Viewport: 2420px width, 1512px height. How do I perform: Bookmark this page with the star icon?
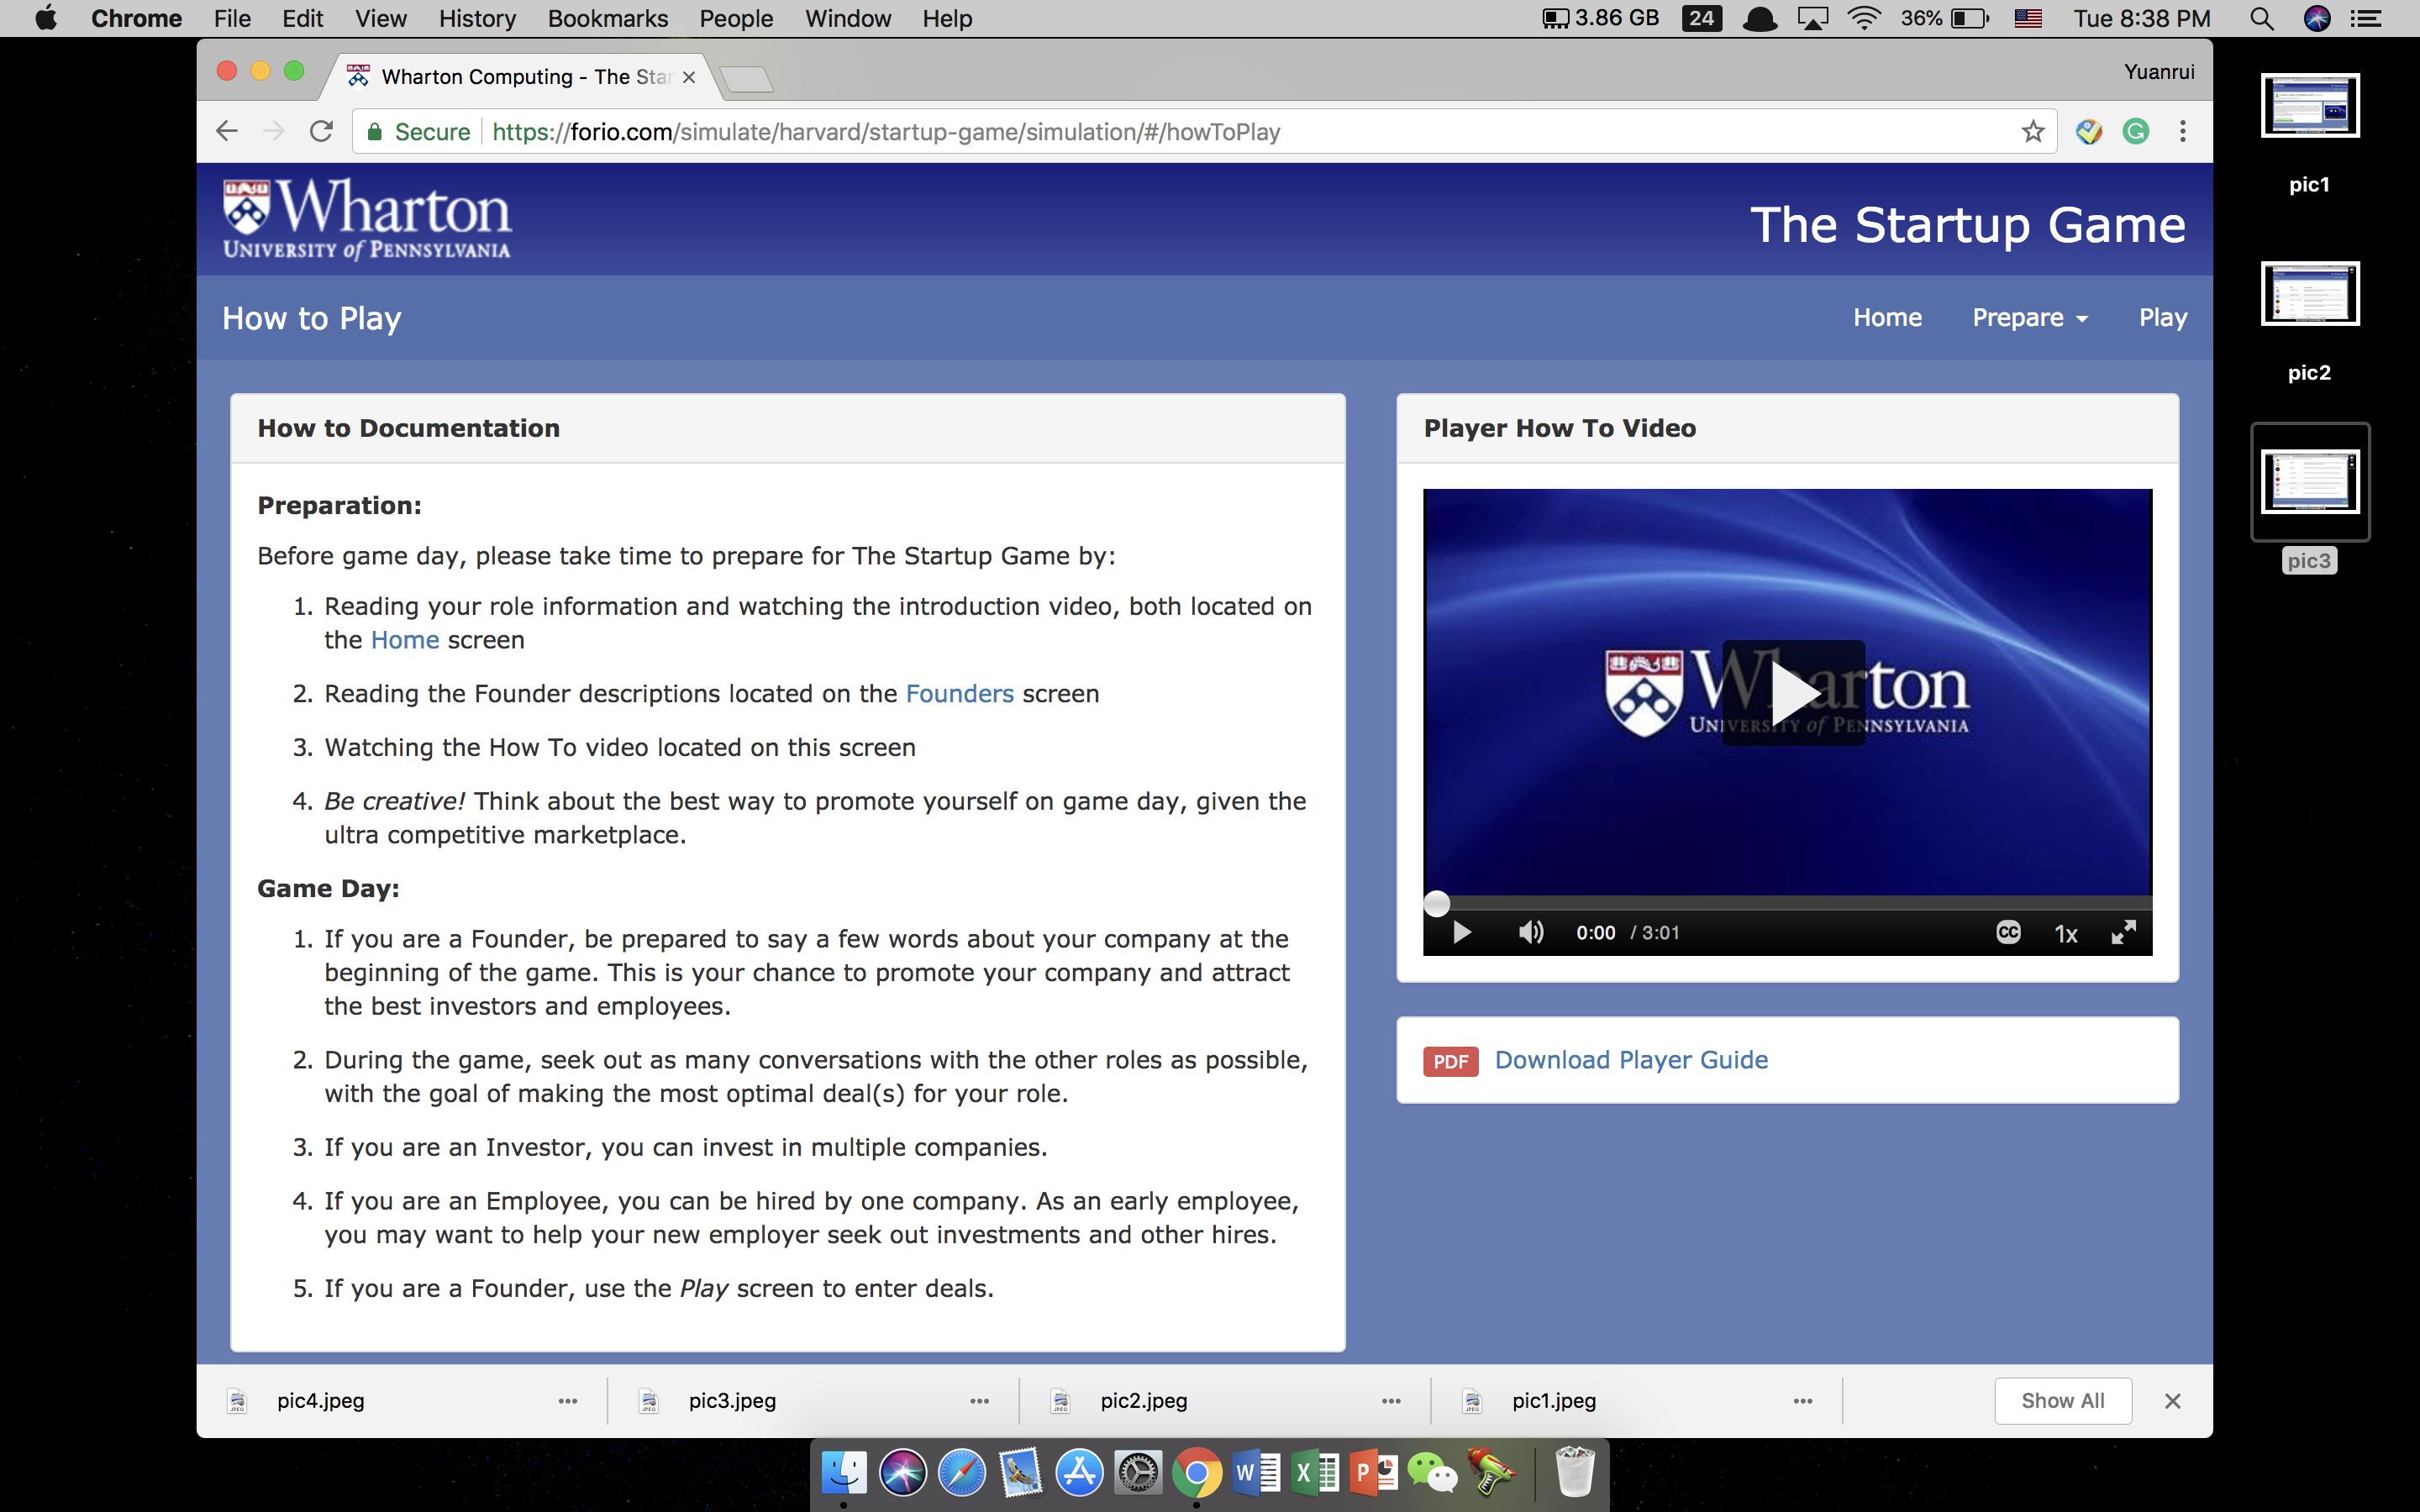coord(2032,131)
